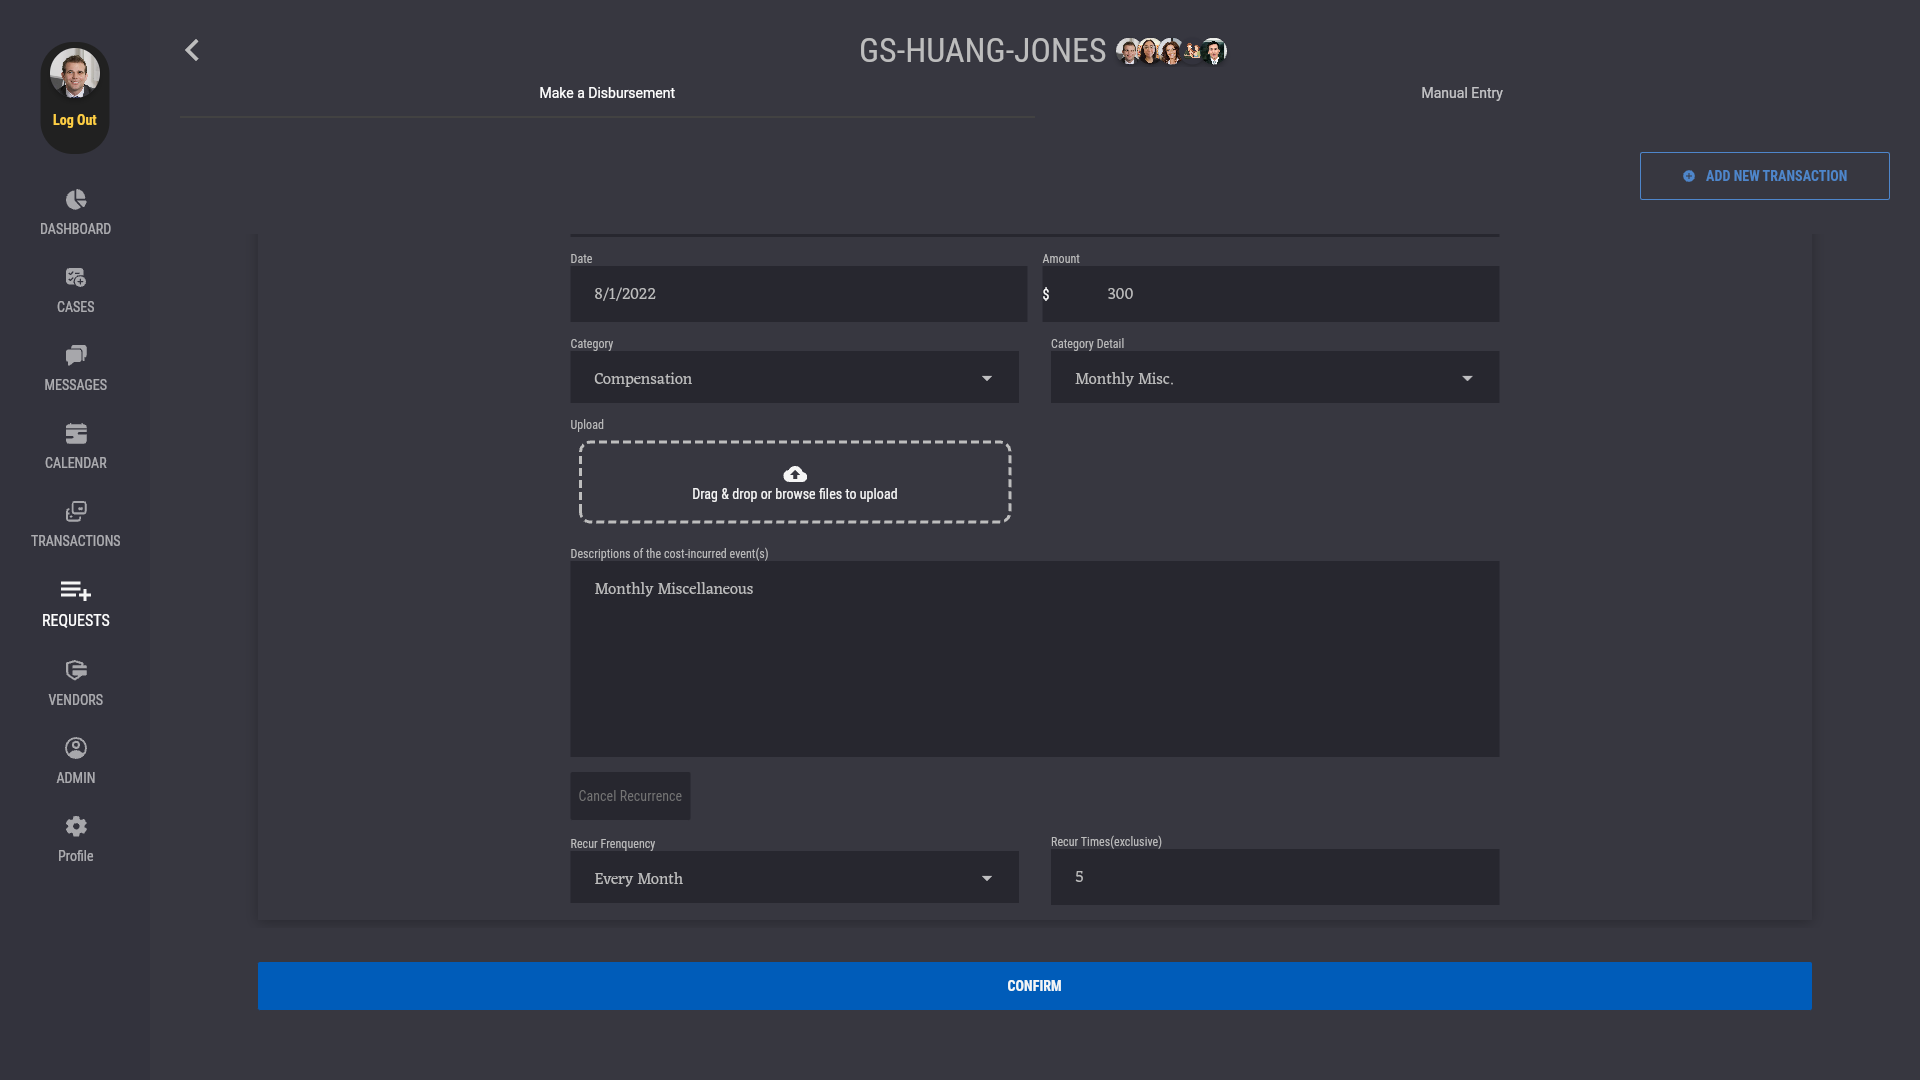Open Messages chat bubble icon
1920x1080 pixels.
pos(76,356)
